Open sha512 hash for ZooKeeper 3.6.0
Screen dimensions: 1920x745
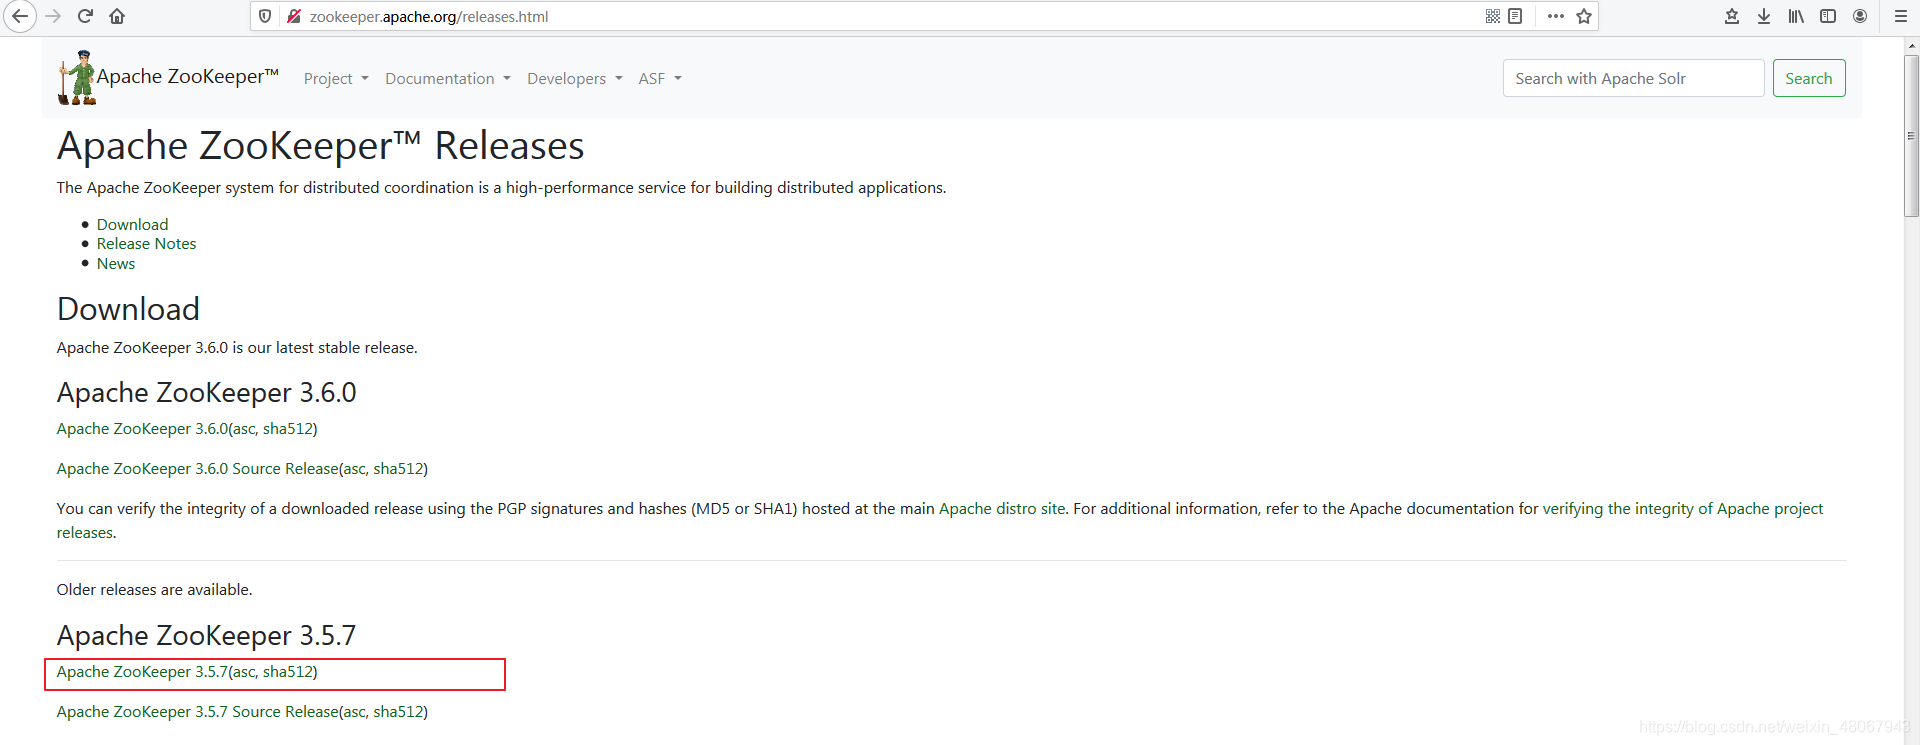click(287, 429)
